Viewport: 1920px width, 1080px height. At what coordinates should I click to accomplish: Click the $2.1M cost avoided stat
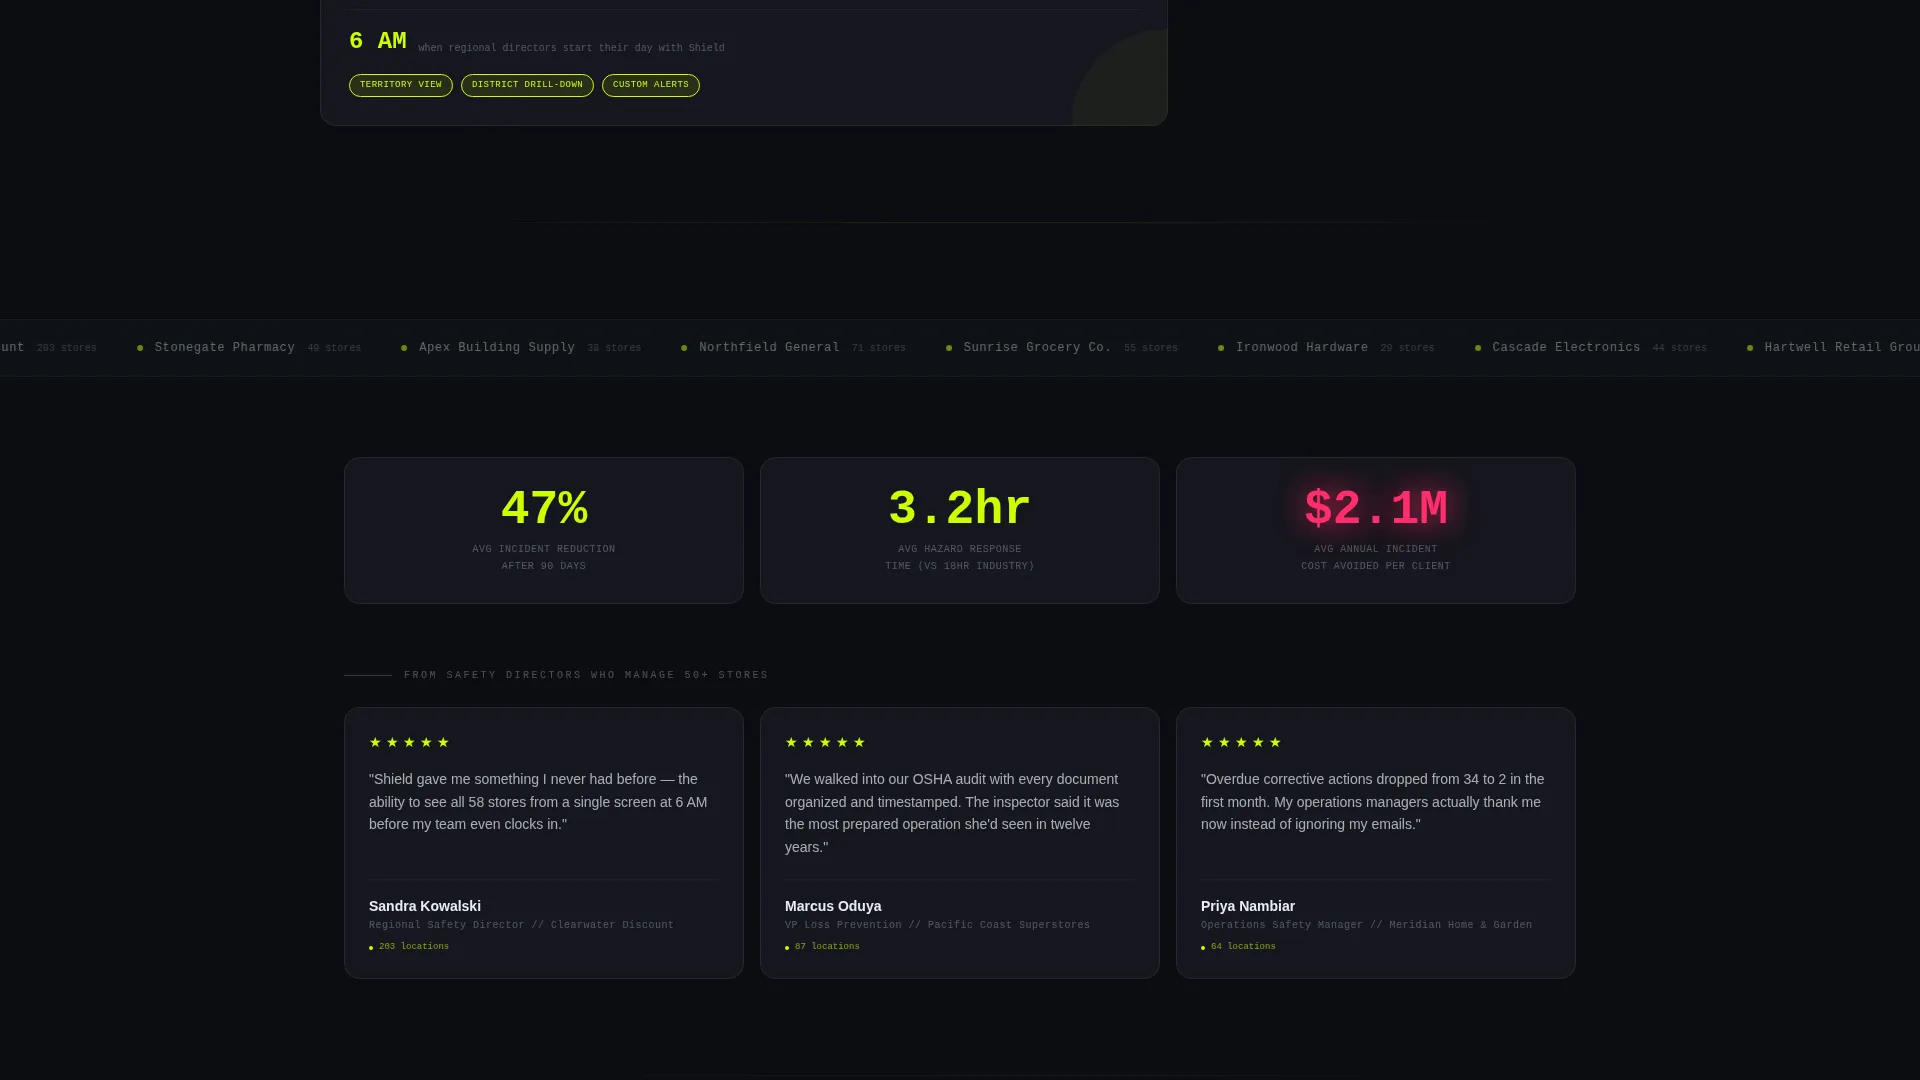coord(1376,509)
